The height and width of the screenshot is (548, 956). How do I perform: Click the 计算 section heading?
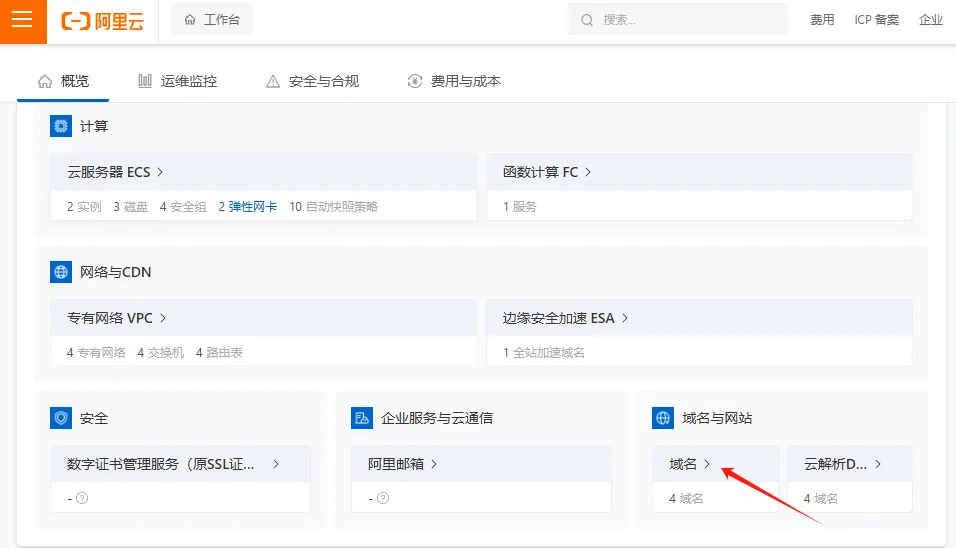(x=94, y=126)
